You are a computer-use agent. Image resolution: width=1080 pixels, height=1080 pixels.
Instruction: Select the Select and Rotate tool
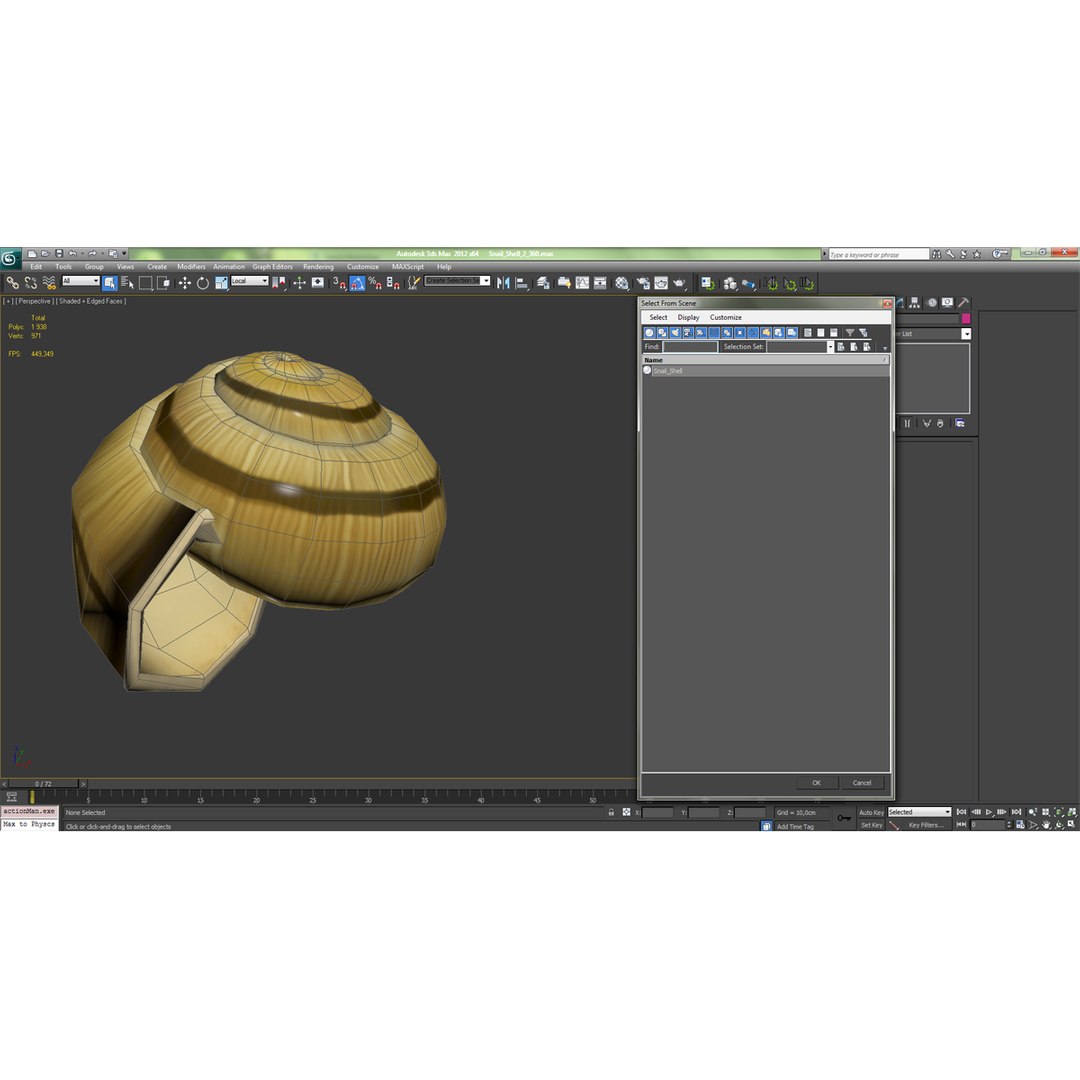click(202, 282)
